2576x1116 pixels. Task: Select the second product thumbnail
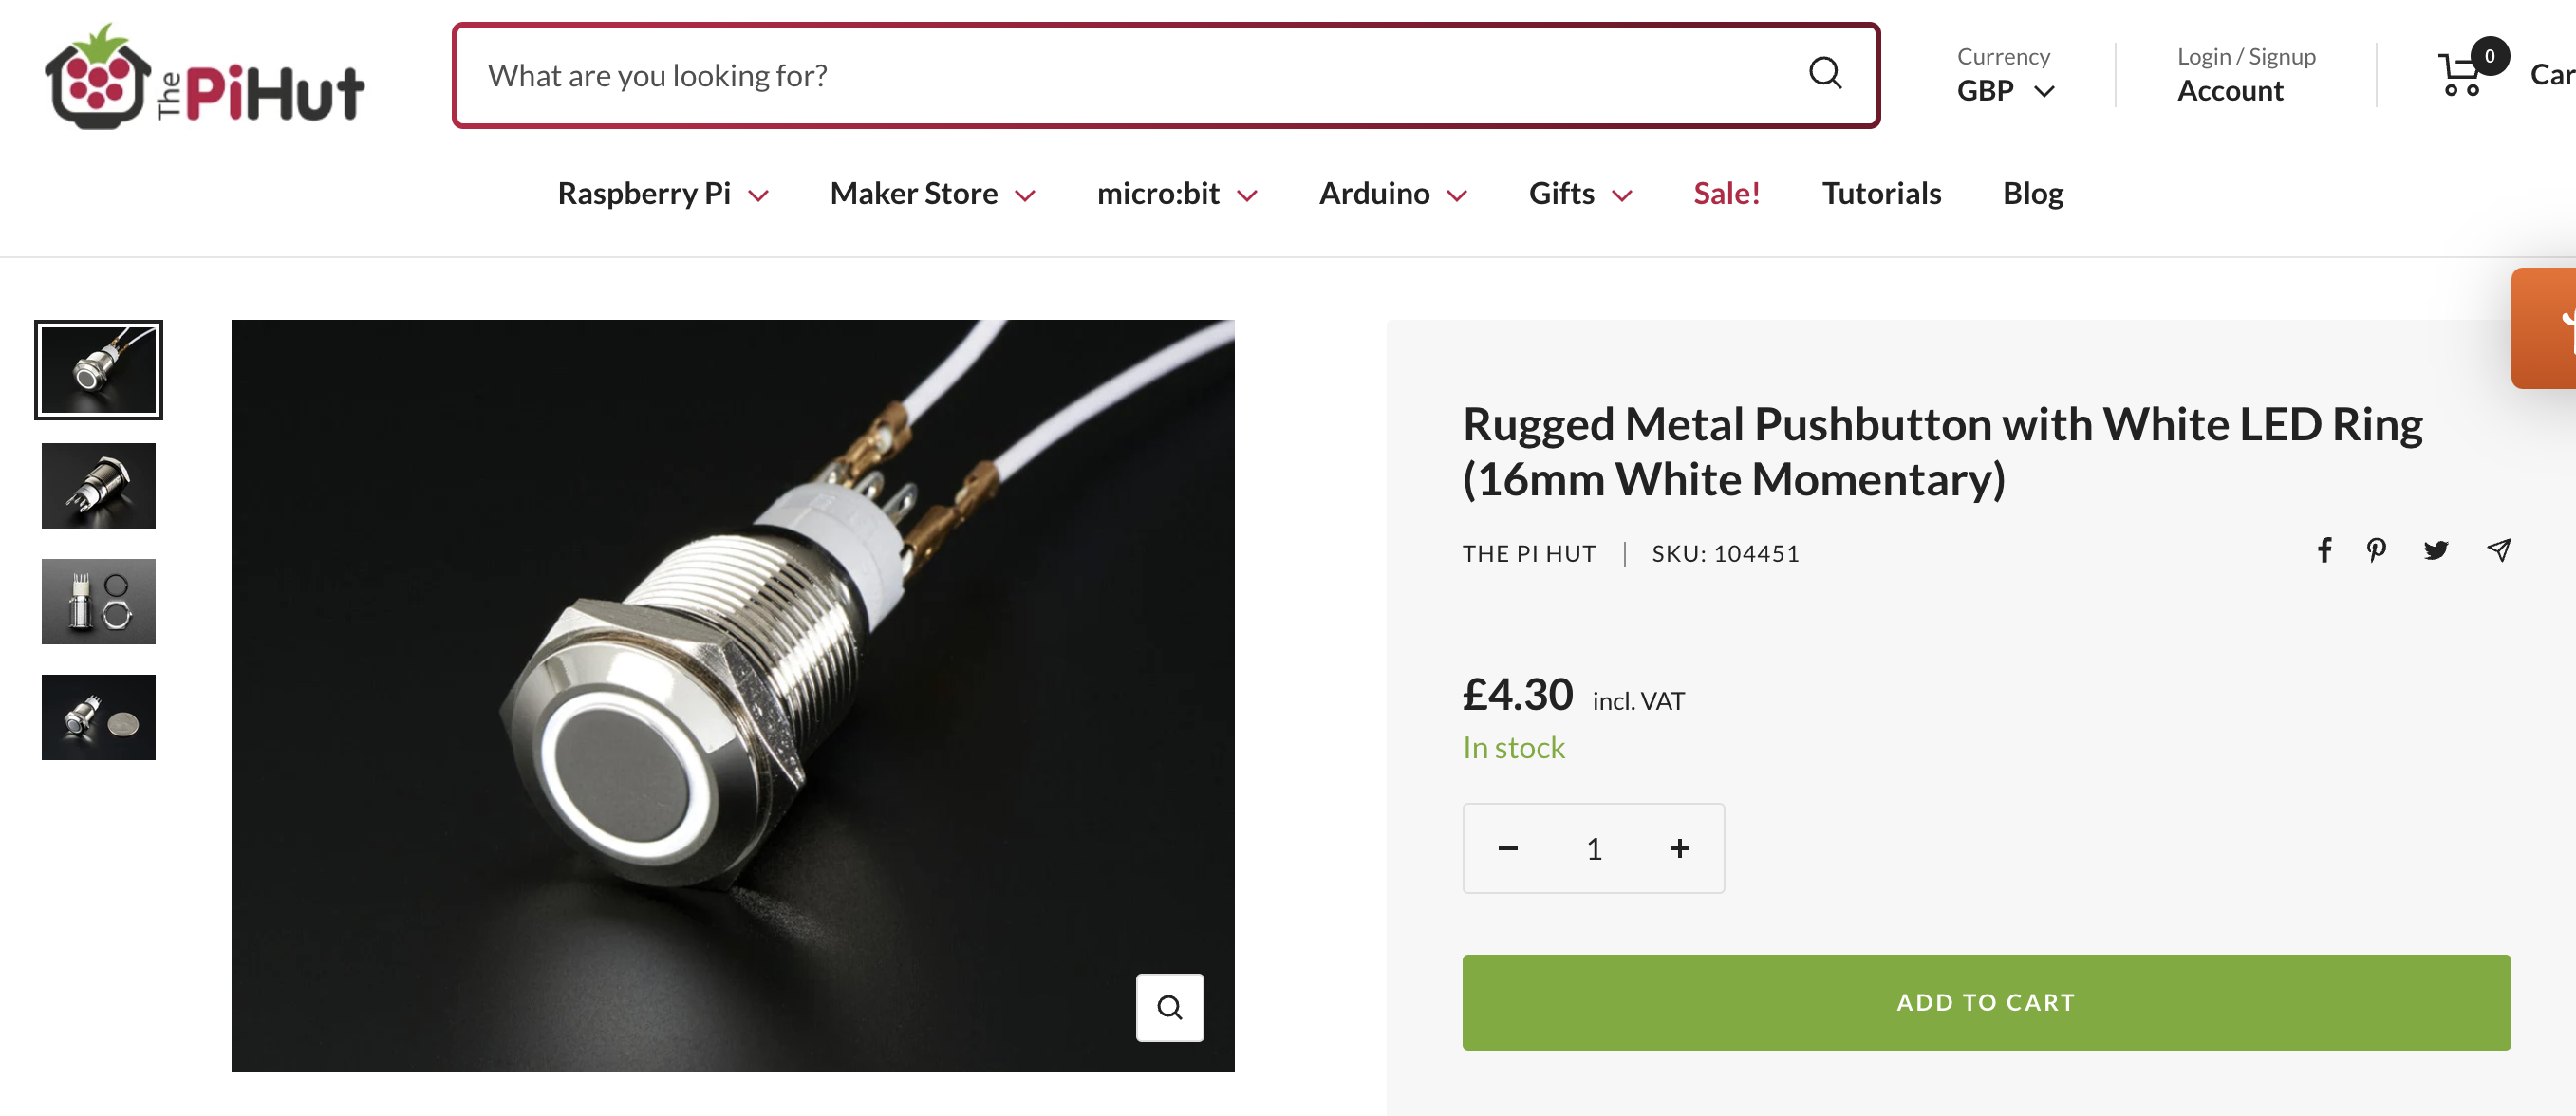(98, 486)
